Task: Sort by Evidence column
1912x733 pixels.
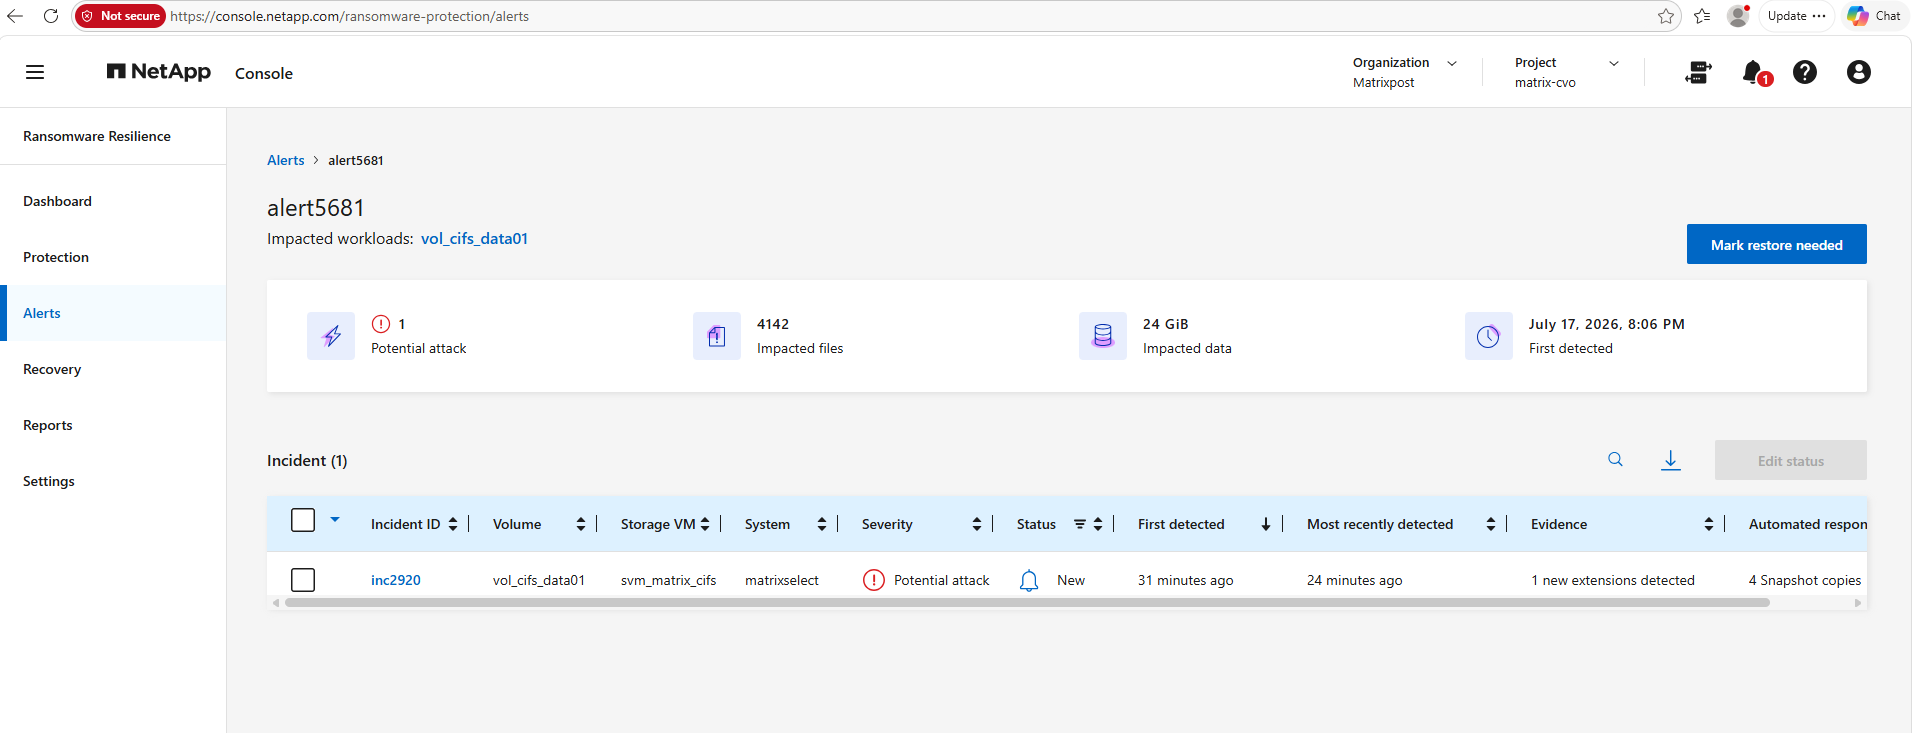Action: point(1709,524)
